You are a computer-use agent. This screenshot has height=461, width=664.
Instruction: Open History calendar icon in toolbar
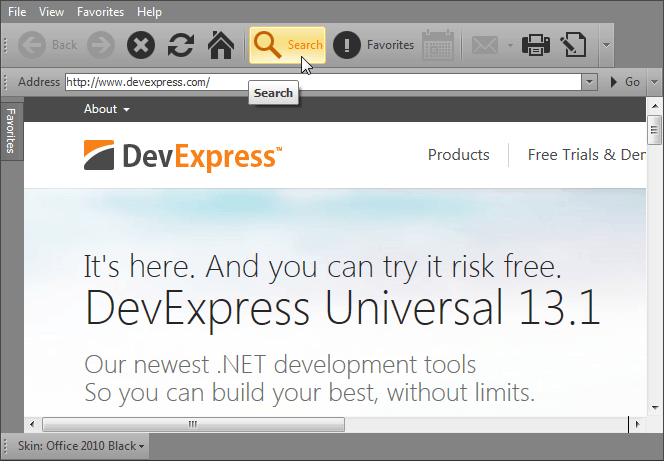(x=438, y=45)
